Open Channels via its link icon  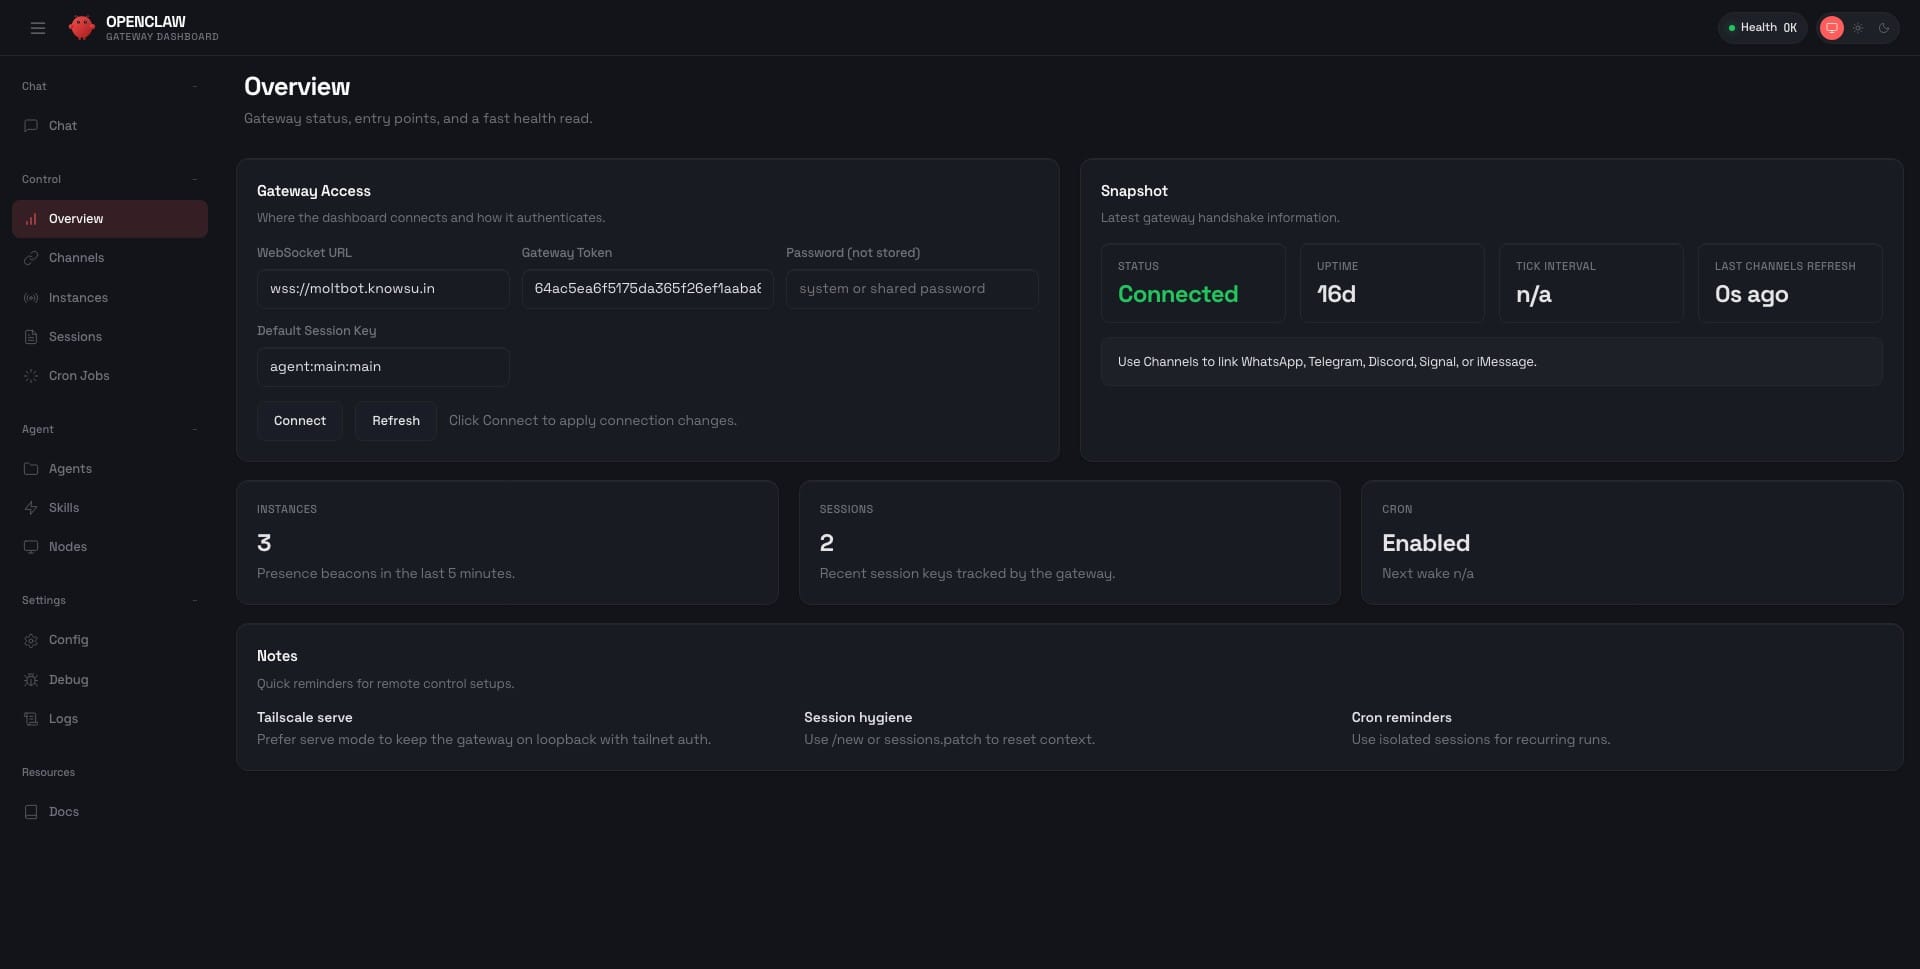tap(31, 258)
